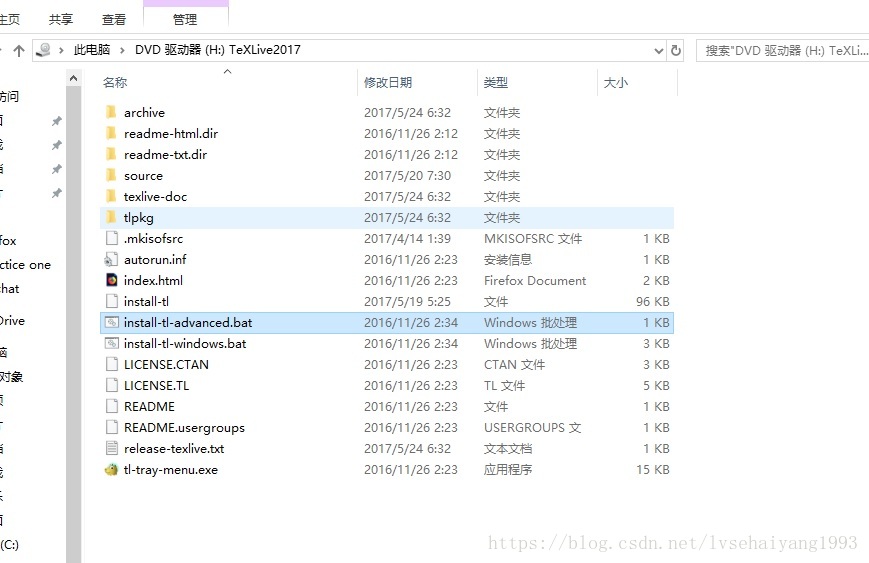Select the file name index.html
The height and width of the screenshot is (563, 869).
153,280
